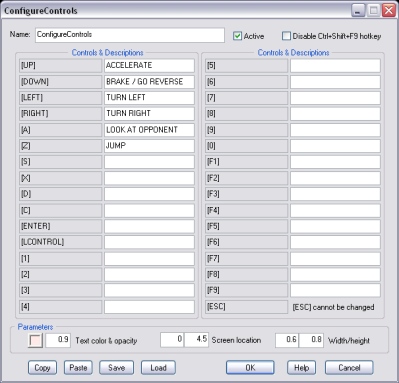Load a control configuration
The height and width of the screenshot is (383, 399).
(158, 368)
